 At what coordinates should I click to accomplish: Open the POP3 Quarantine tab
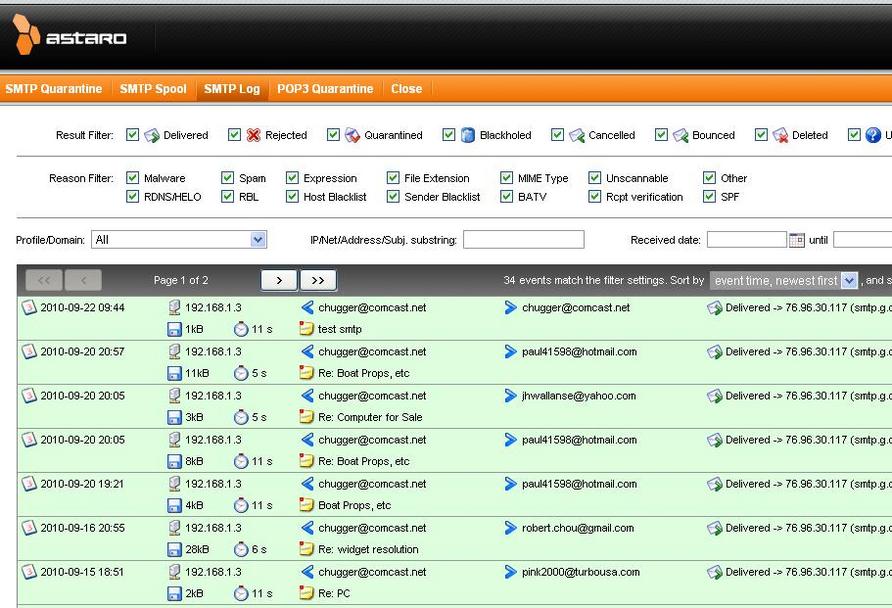point(325,89)
